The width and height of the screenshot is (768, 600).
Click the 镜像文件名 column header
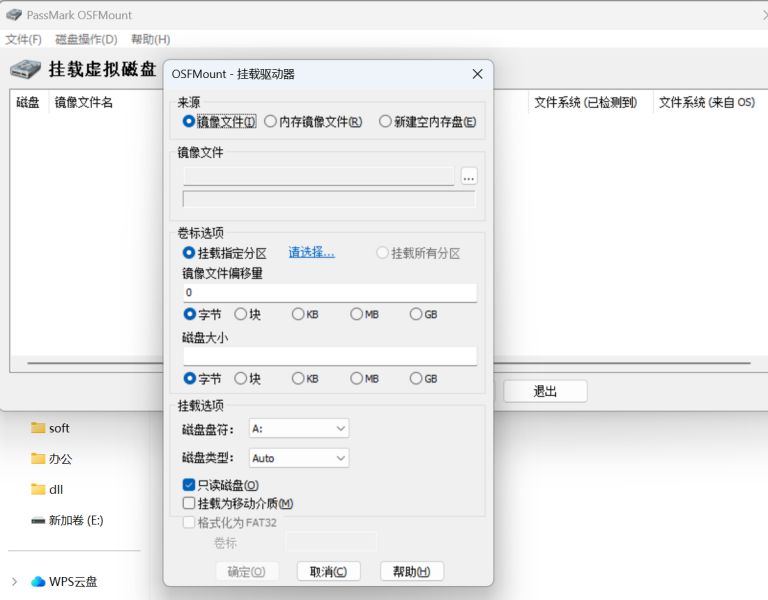(84, 102)
